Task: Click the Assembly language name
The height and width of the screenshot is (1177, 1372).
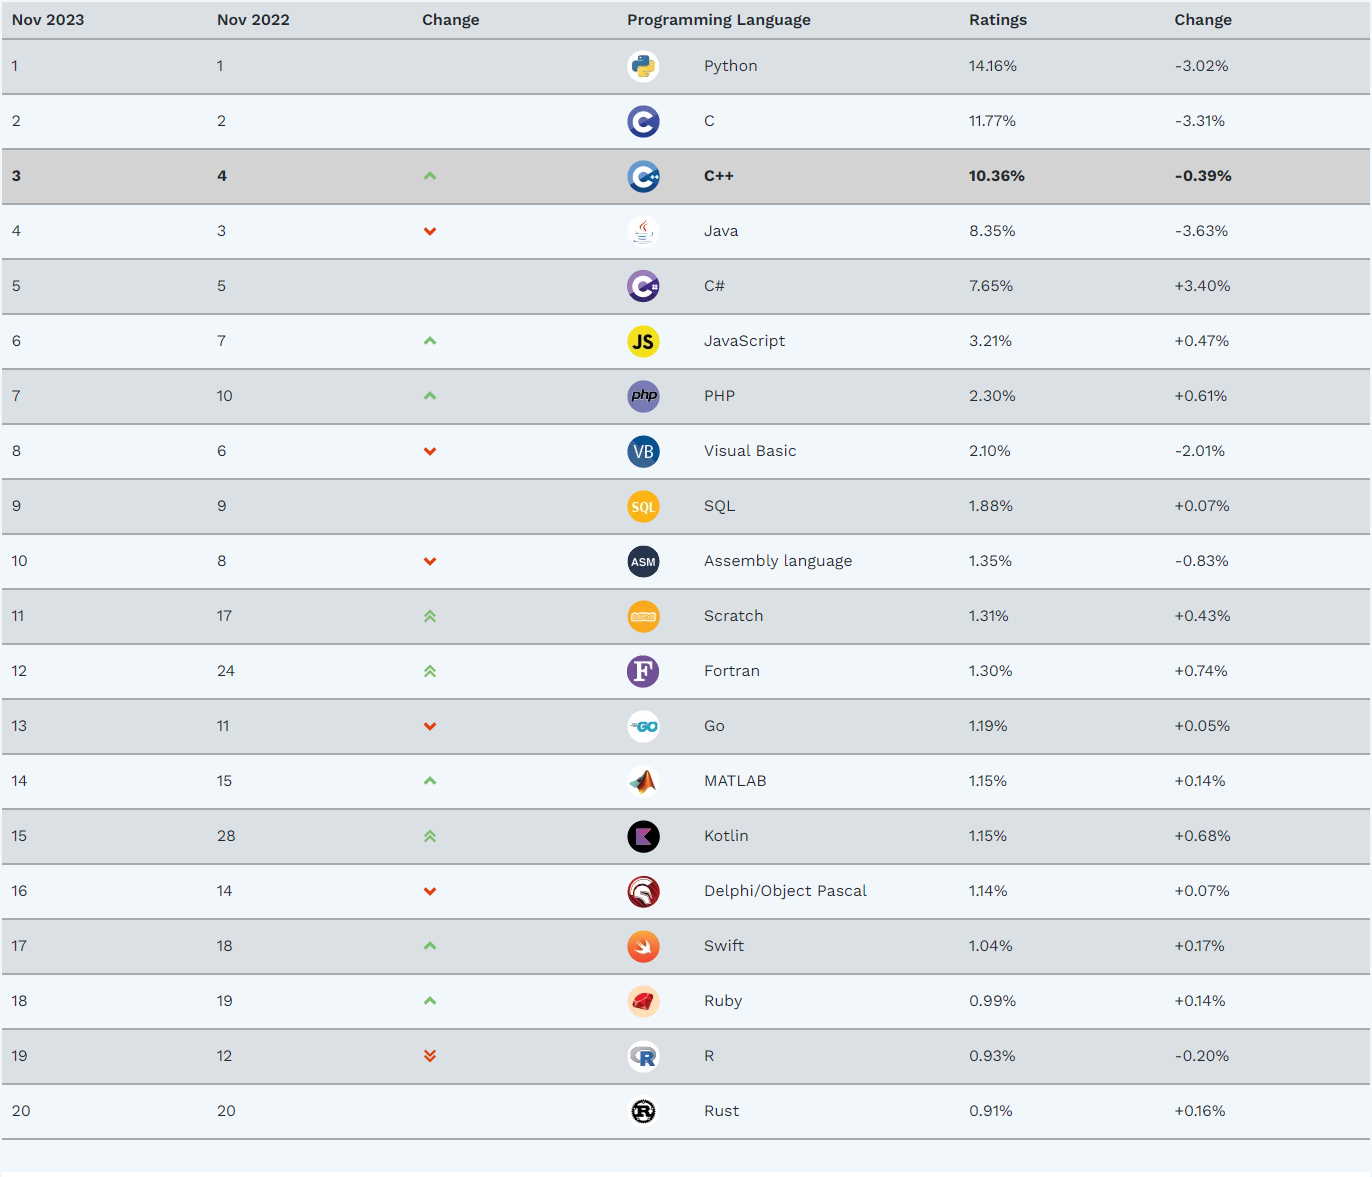Action: [778, 561]
